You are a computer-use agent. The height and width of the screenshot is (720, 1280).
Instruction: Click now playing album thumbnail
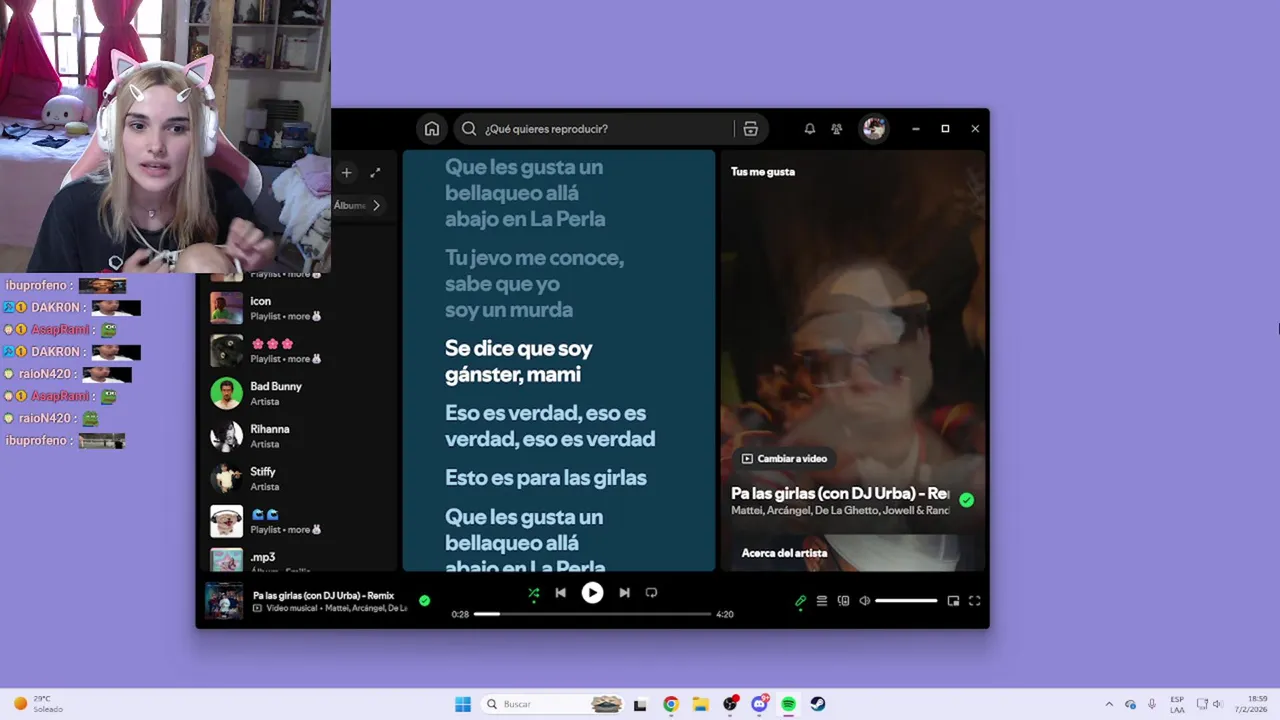pos(224,601)
